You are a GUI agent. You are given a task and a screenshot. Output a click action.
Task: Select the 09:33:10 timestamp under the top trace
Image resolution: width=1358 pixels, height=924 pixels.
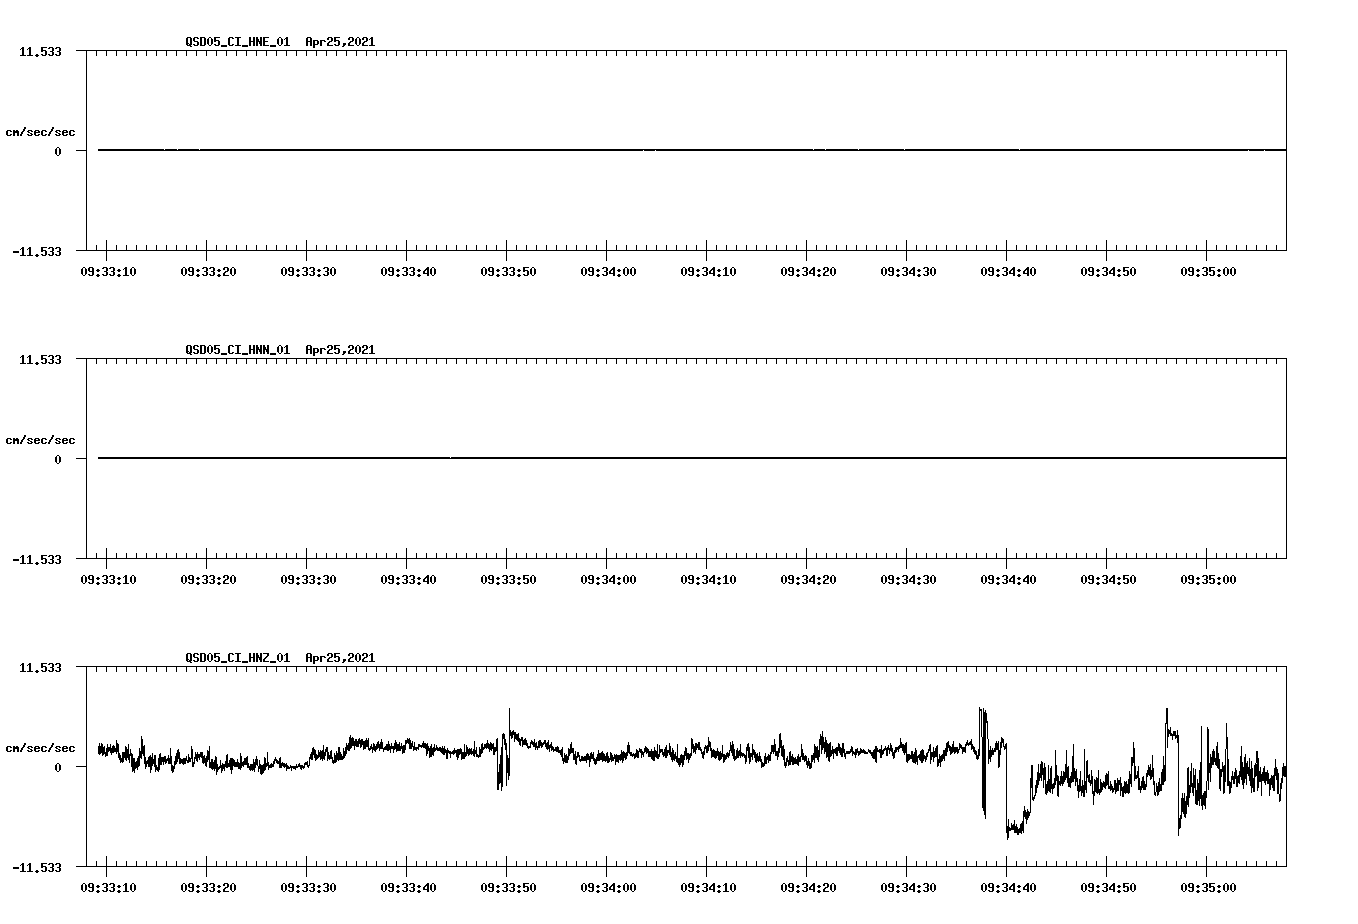tap(108, 270)
